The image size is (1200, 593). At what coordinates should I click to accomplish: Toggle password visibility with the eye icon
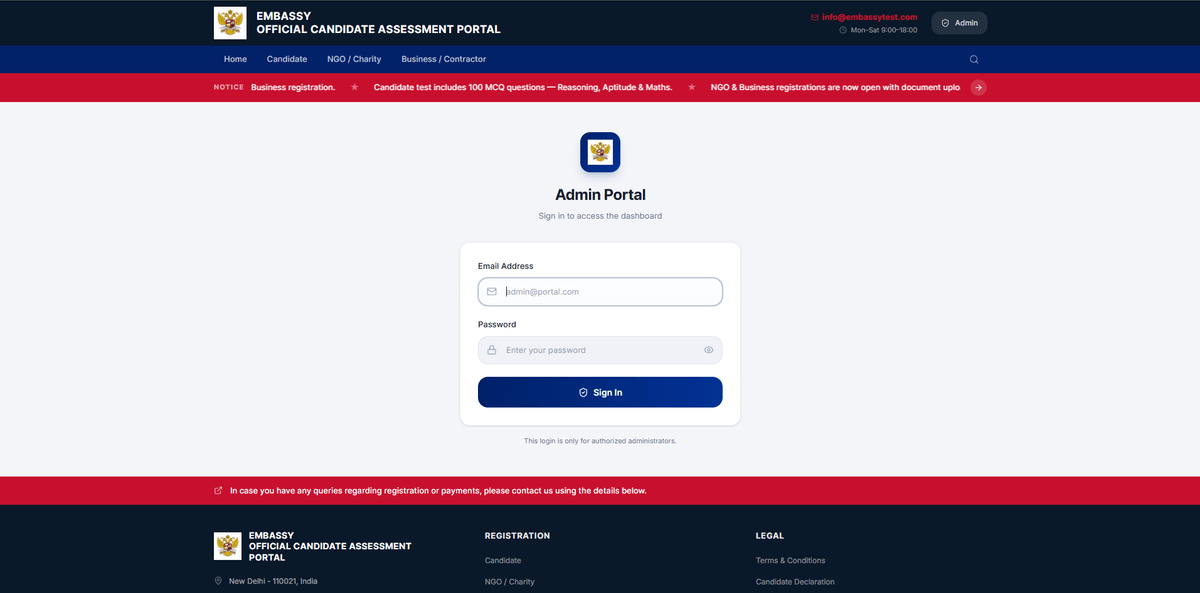click(708, 350)
